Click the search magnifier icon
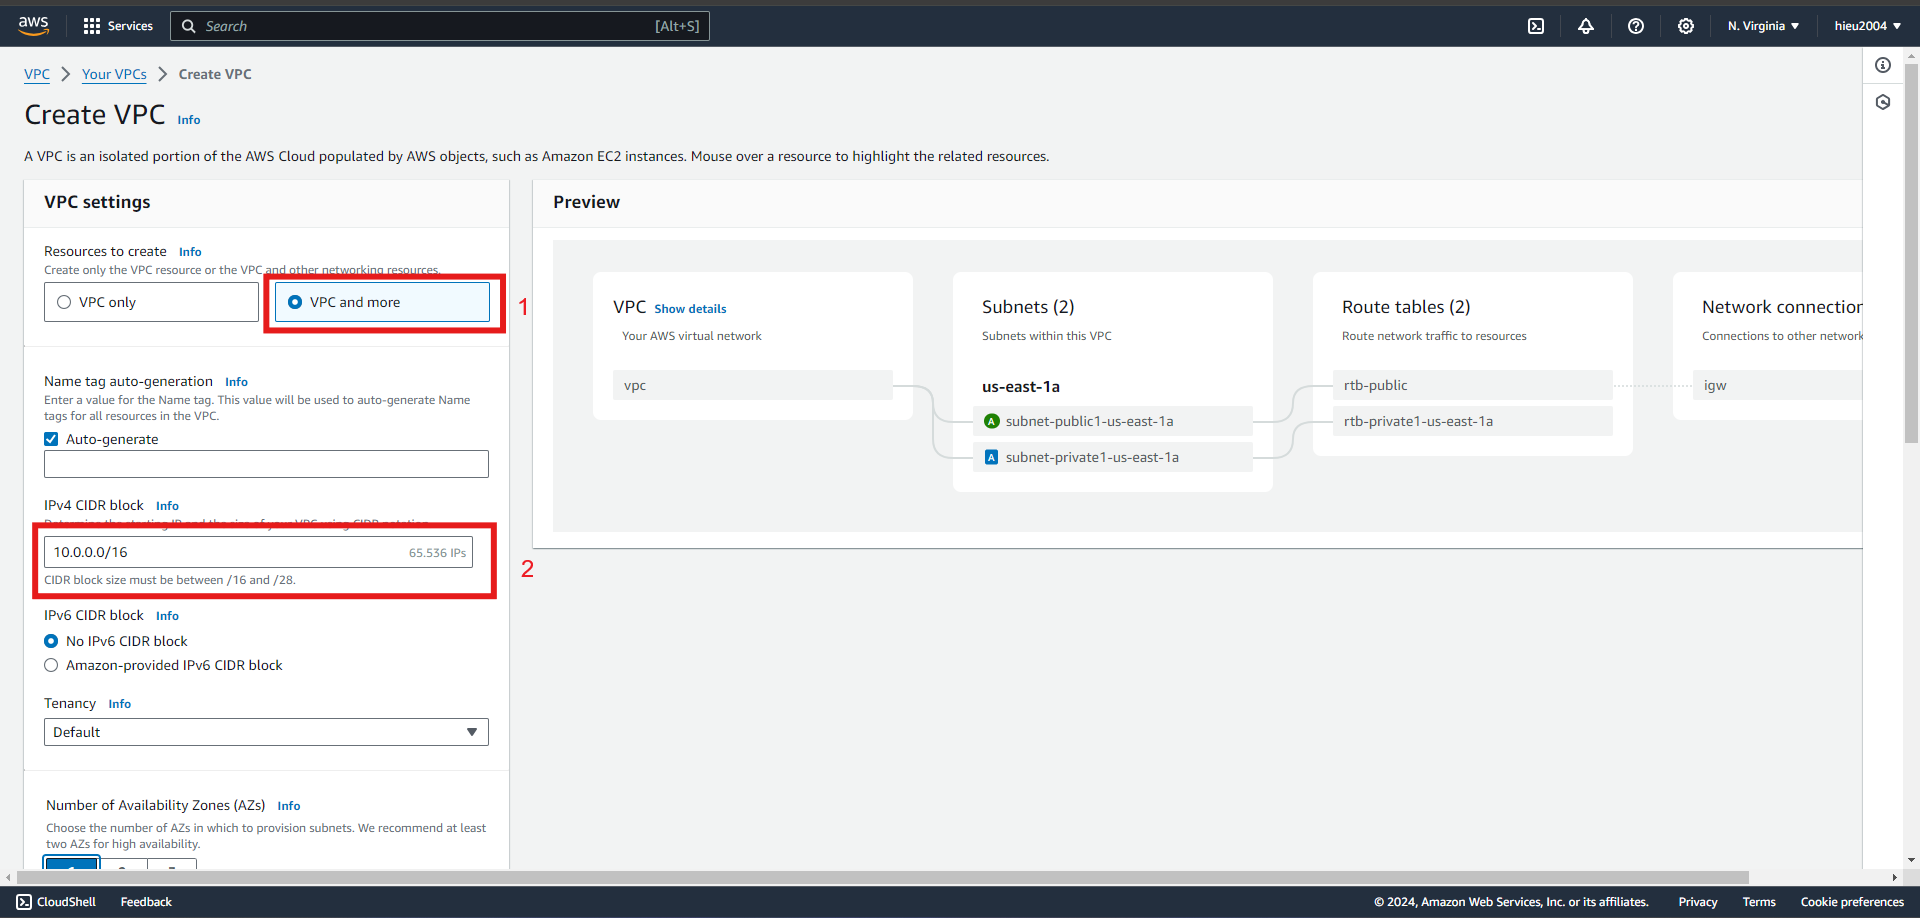The image size is (1920, 918). [188, 26]
